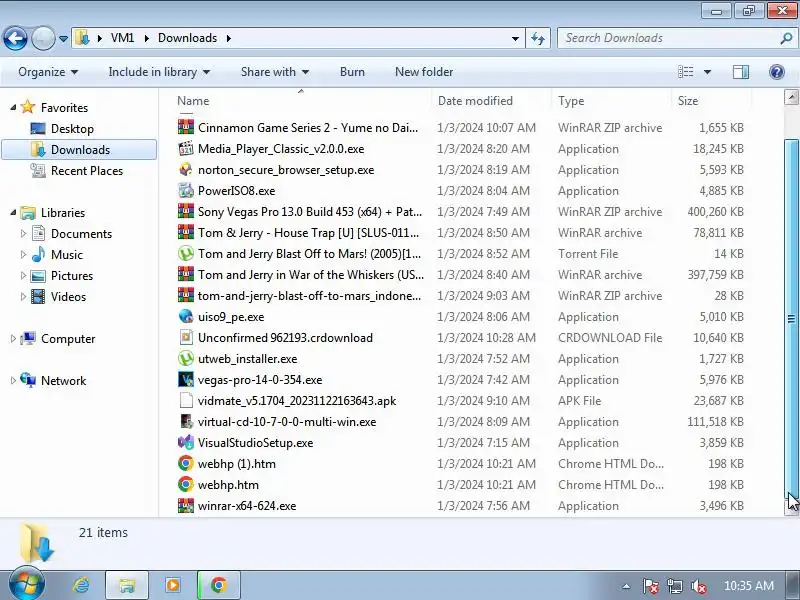Viewport: 800px width, 600px height.
Task: Switch to Chrome in the taskbar
Action: [x=218, y=585]
